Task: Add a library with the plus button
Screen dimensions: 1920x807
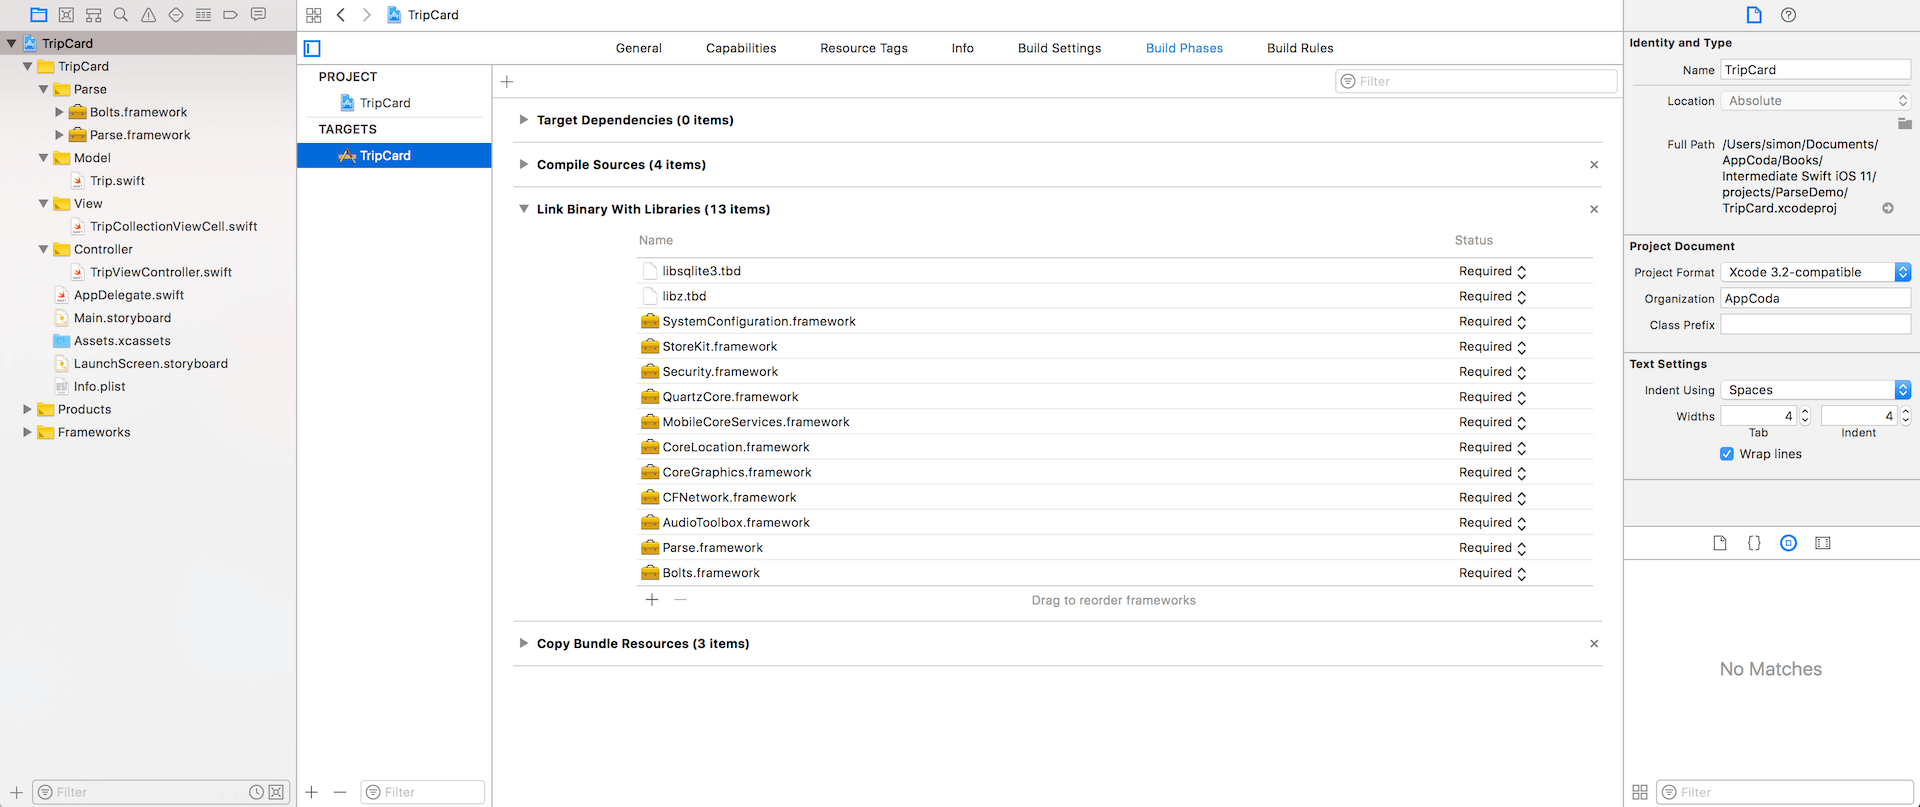Action: tap(652, 600)
